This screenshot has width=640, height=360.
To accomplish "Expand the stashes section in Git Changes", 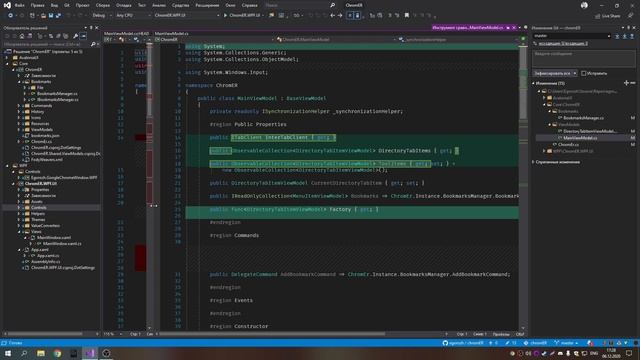I will coord(533,162).
